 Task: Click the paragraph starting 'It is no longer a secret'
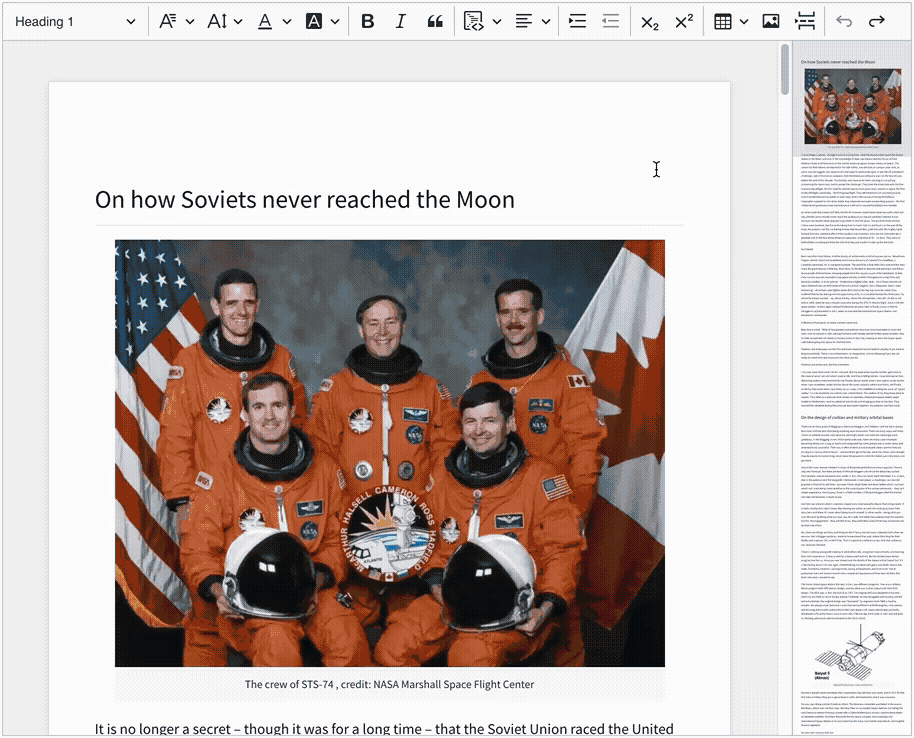[x=384, y=729]
